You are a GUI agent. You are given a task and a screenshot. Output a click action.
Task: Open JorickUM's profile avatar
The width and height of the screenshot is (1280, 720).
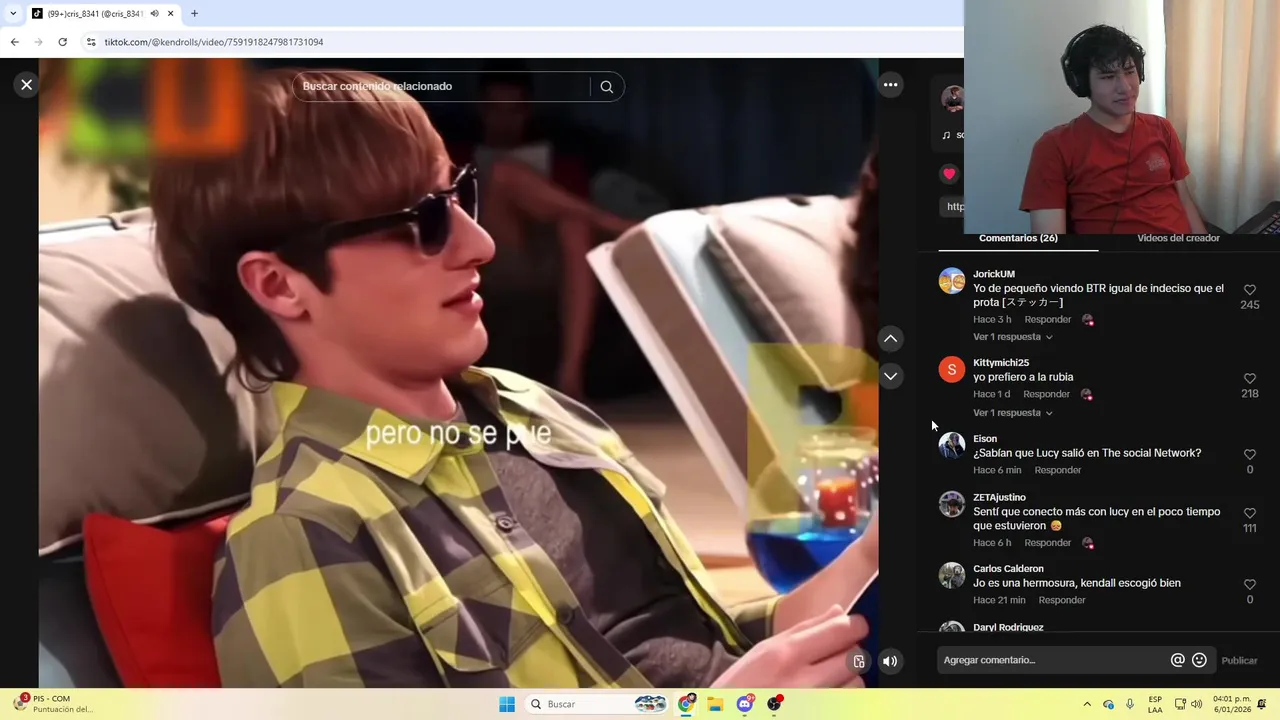point(951,281)
